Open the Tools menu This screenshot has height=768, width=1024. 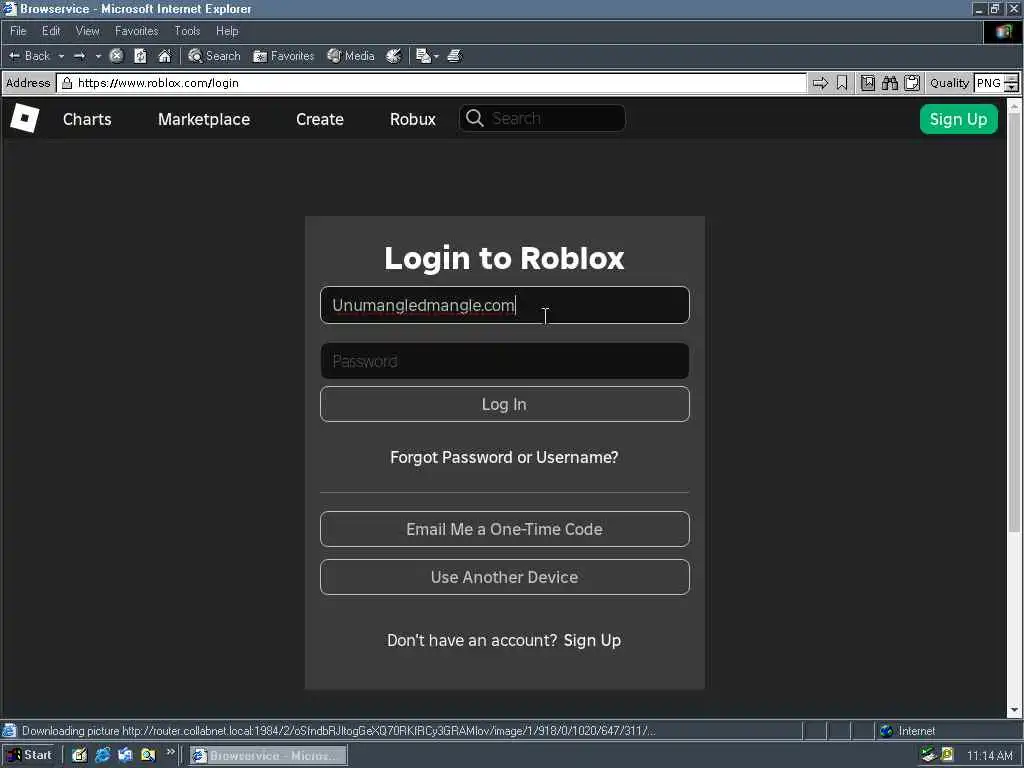point(187,31)
